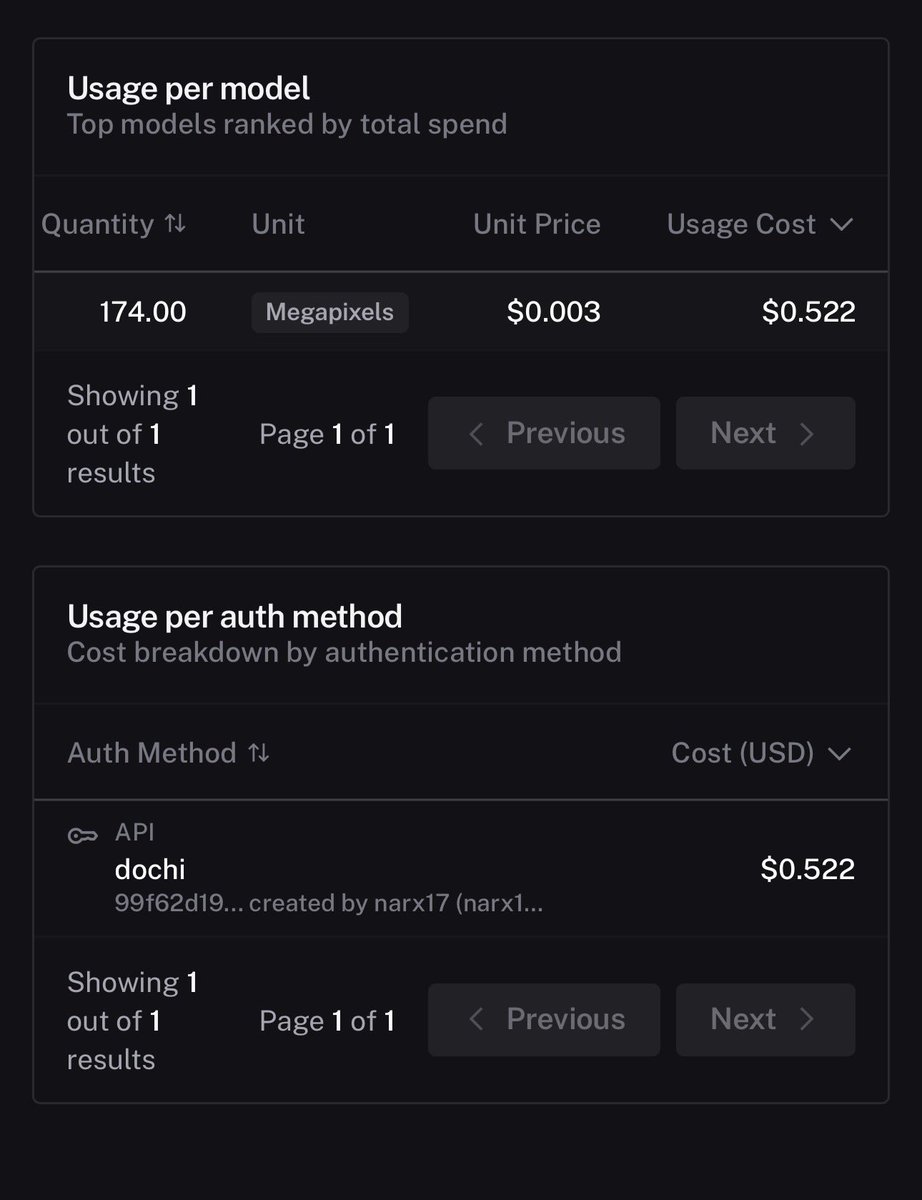The width and height of the screenshot is (922, 1200).
Task: Go to Previous page under auth method table
Action: 544,1019
